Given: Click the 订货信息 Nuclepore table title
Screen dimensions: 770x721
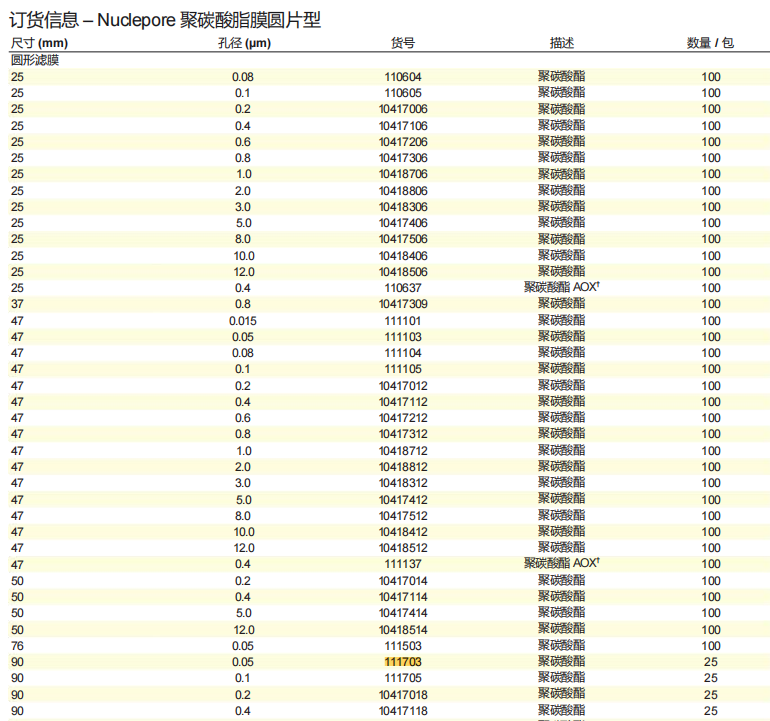Looking at the screenshot, I should [166, 19].
